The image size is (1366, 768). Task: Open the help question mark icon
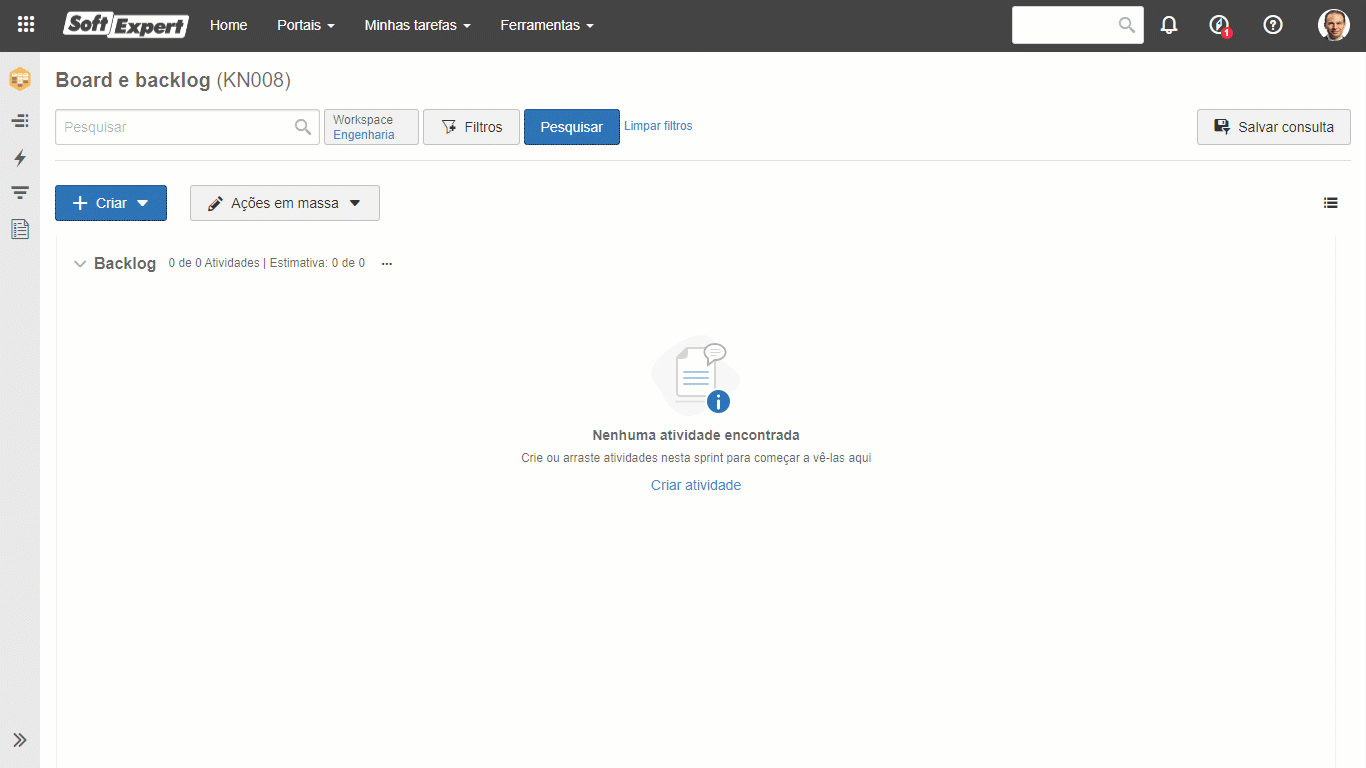(1273, 25)
